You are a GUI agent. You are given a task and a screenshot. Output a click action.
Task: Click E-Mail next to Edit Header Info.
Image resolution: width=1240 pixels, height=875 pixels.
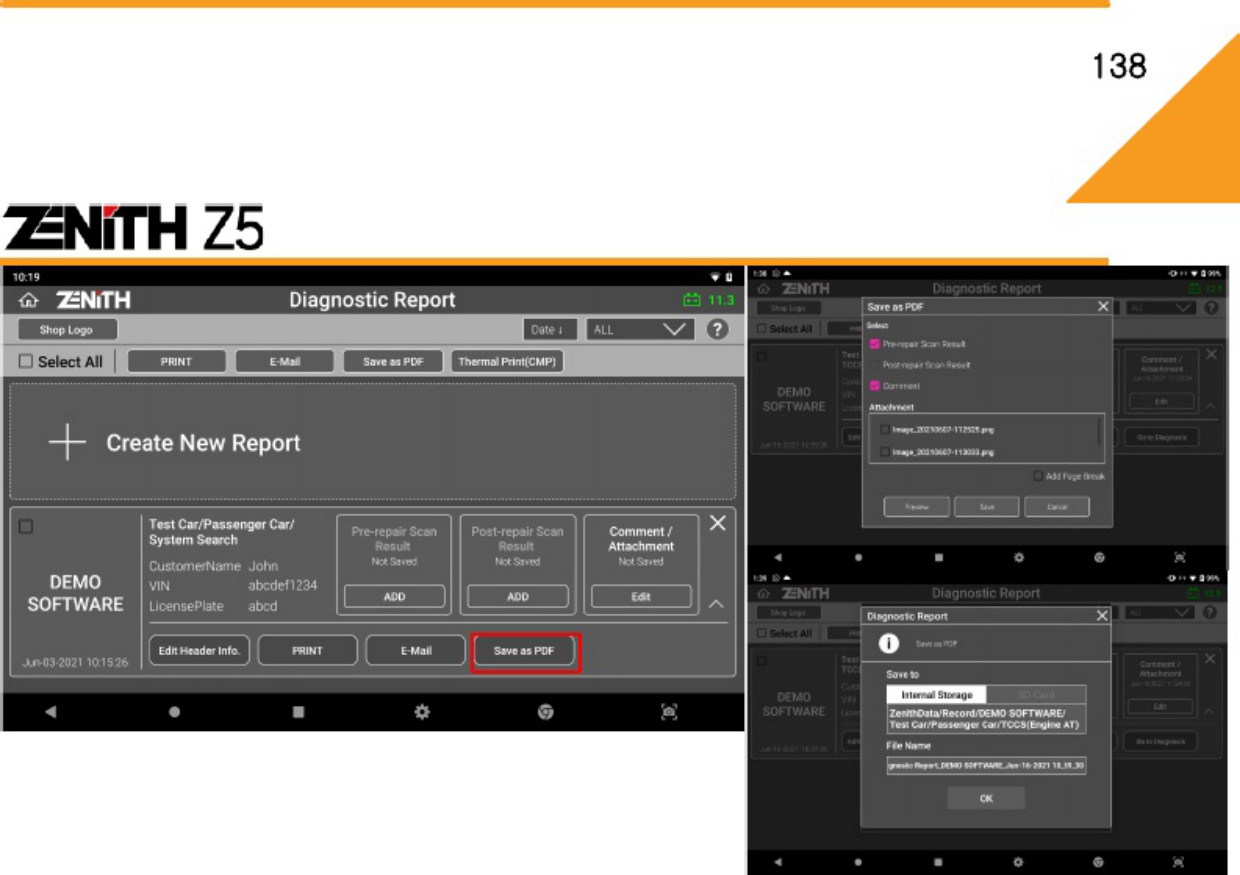(416, 651)
